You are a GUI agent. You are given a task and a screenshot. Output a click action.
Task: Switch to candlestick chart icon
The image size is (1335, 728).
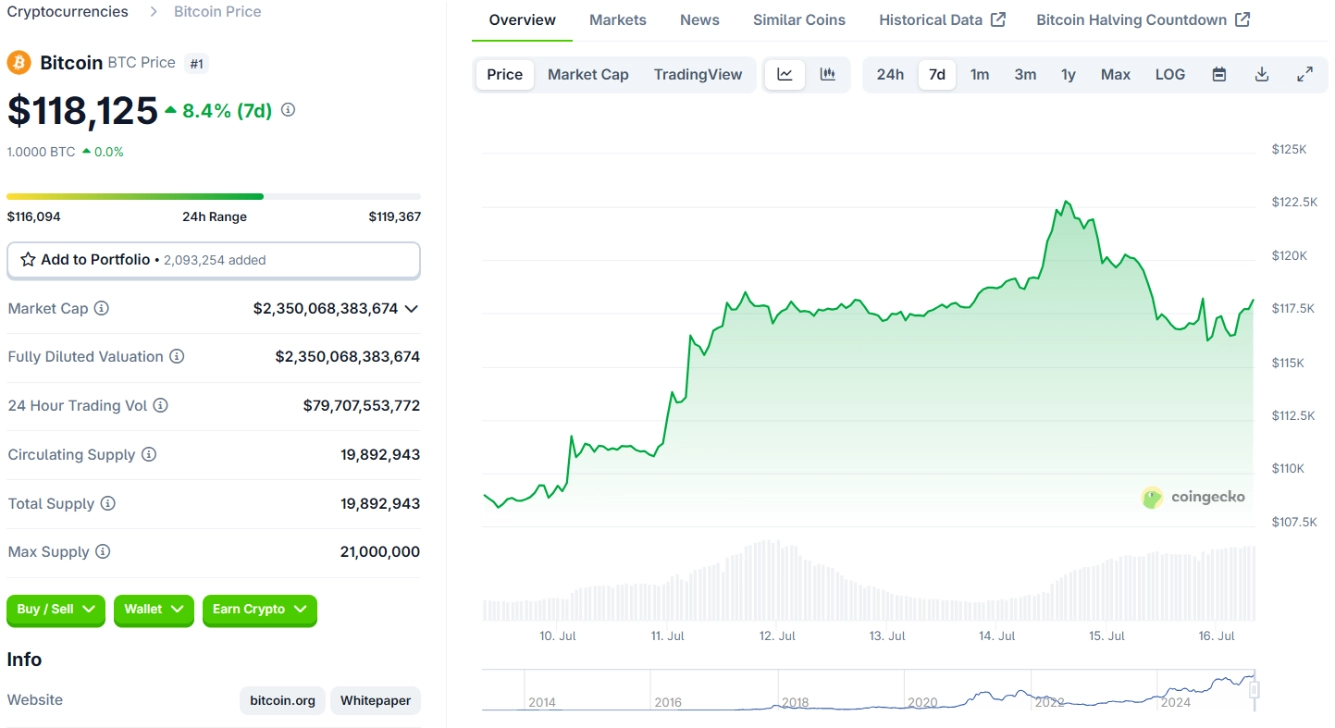pyautogui.click(x=828, y=74)
